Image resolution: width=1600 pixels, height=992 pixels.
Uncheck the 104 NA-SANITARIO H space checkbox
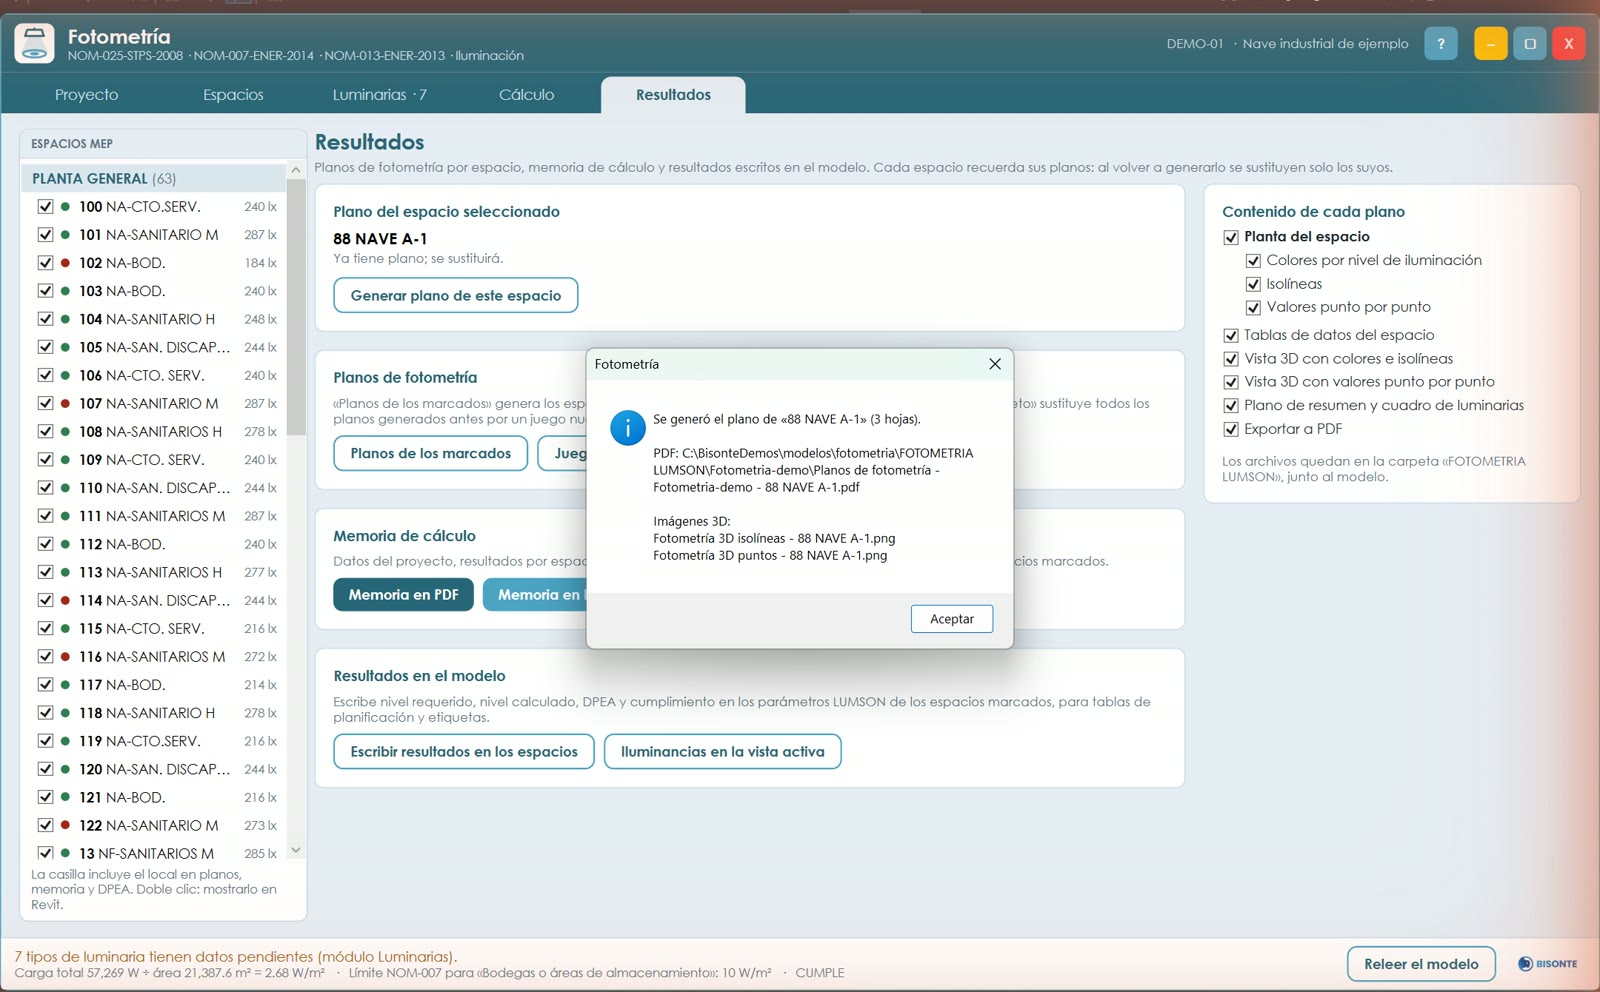[45, 319]
